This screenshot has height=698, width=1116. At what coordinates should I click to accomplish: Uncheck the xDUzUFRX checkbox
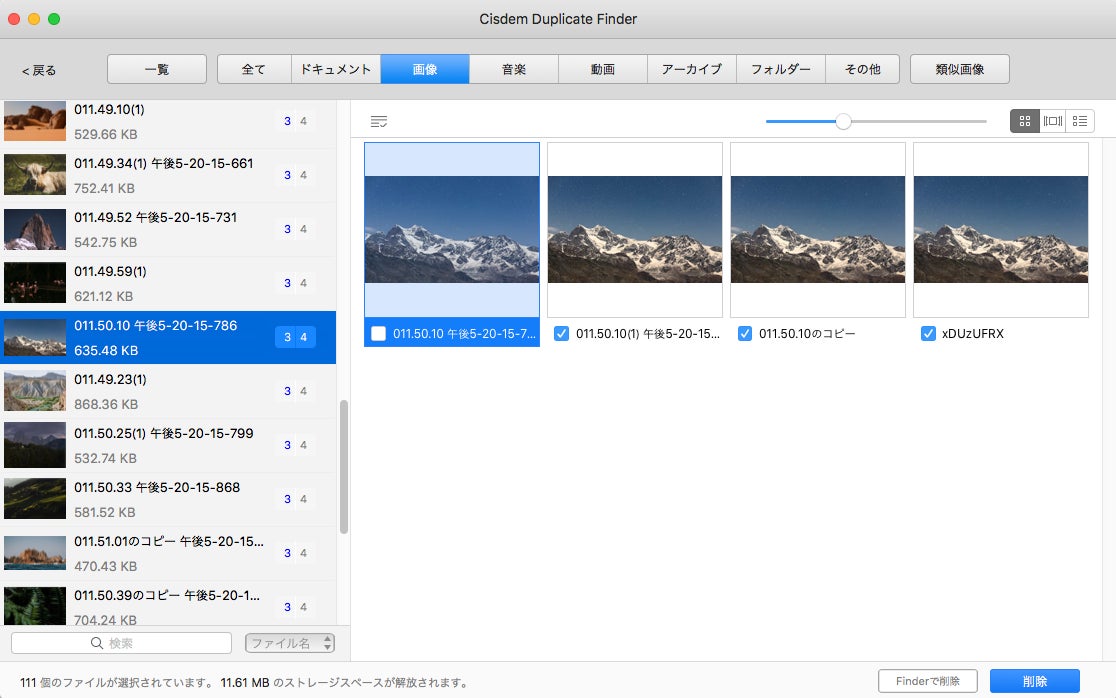pyautogui.click(x=928, y=334)
